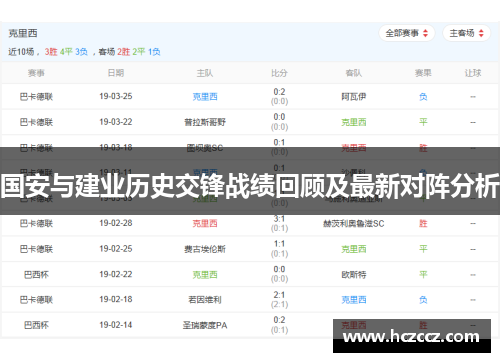Image resolution: width=500 pixels, height=362 pixels.
Task: Click the 0:2 score in the 19-03-25 row
Action: 279,92
